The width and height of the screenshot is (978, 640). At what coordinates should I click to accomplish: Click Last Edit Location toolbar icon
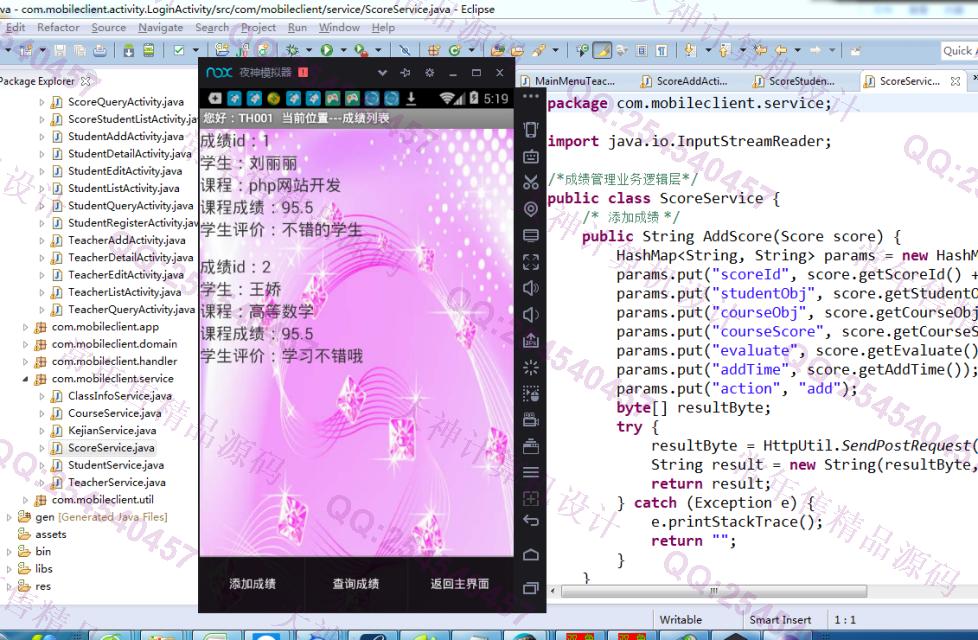click(760, 51)
